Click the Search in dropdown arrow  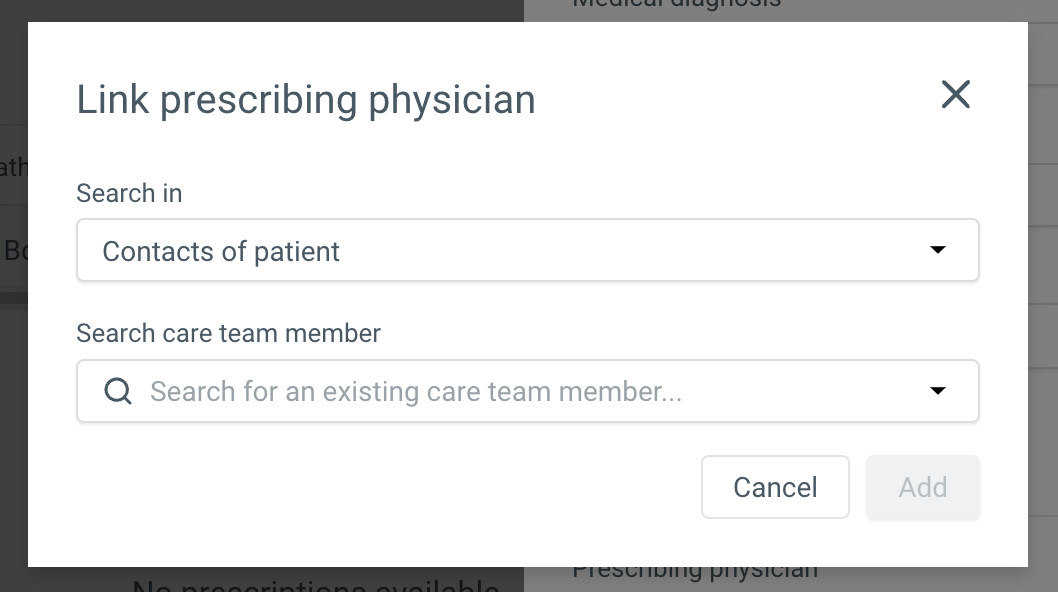[937, 250]
